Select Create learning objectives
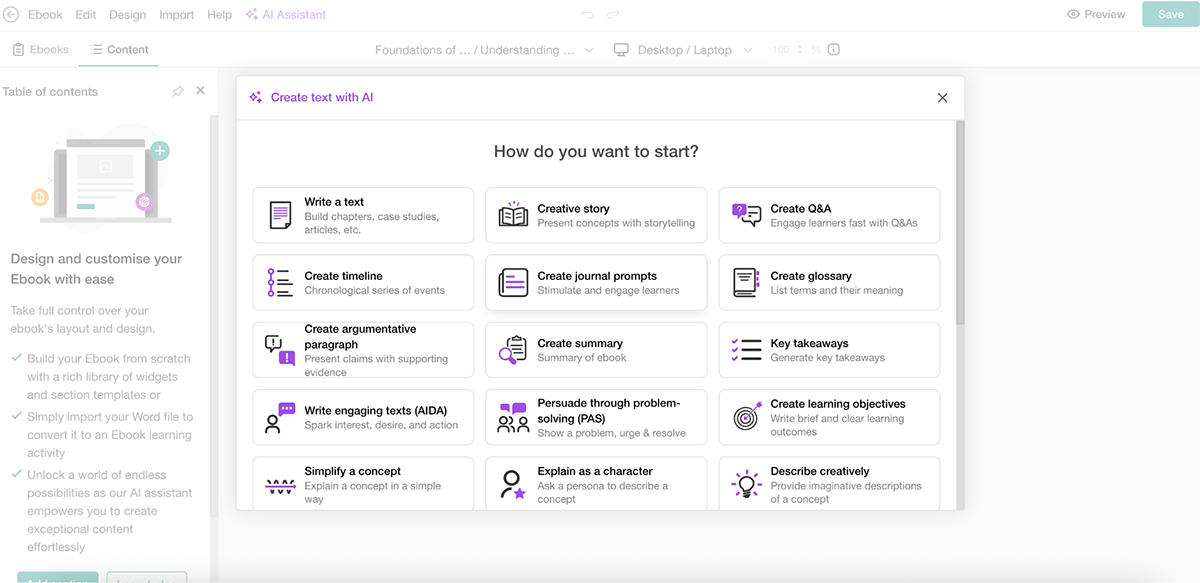The height and width of the screenshot is (583, 1200). [828, 417]
